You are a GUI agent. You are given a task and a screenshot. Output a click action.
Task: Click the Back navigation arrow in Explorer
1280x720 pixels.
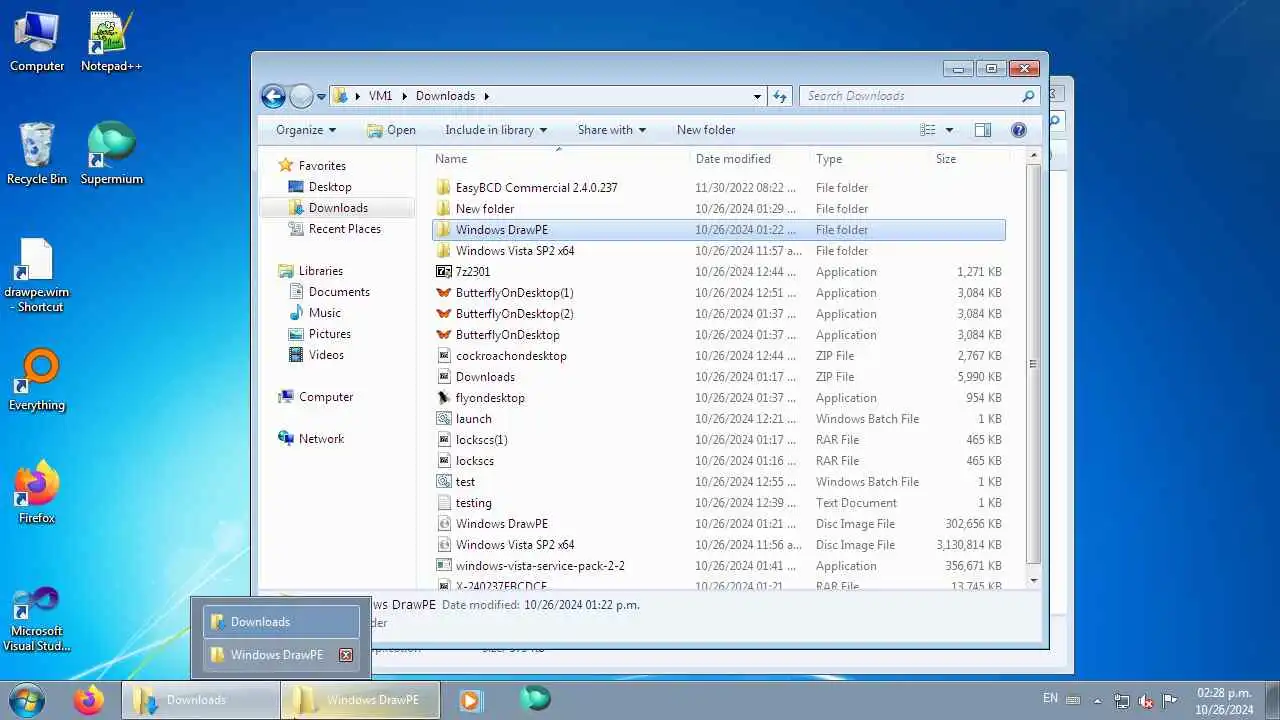pyautogui.click(x=273, y=96)
